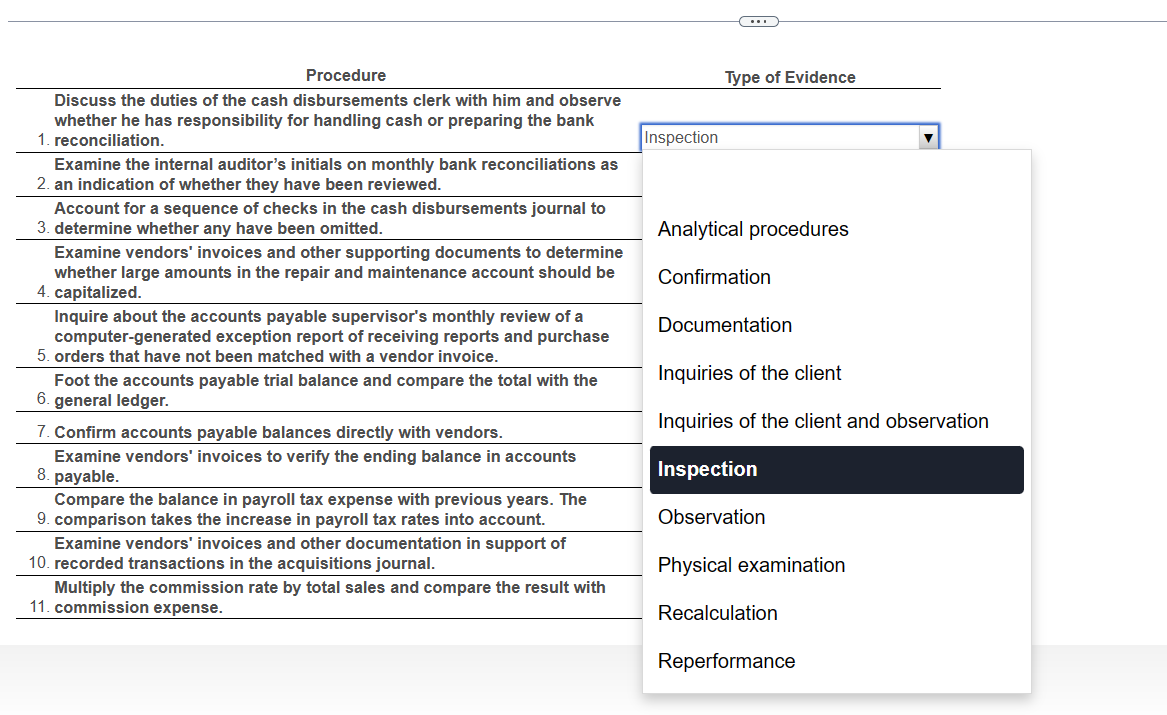This screenshot has width=1167, height=715.
Task: Select Inquiries of the client option
Action: coord(749,373)
